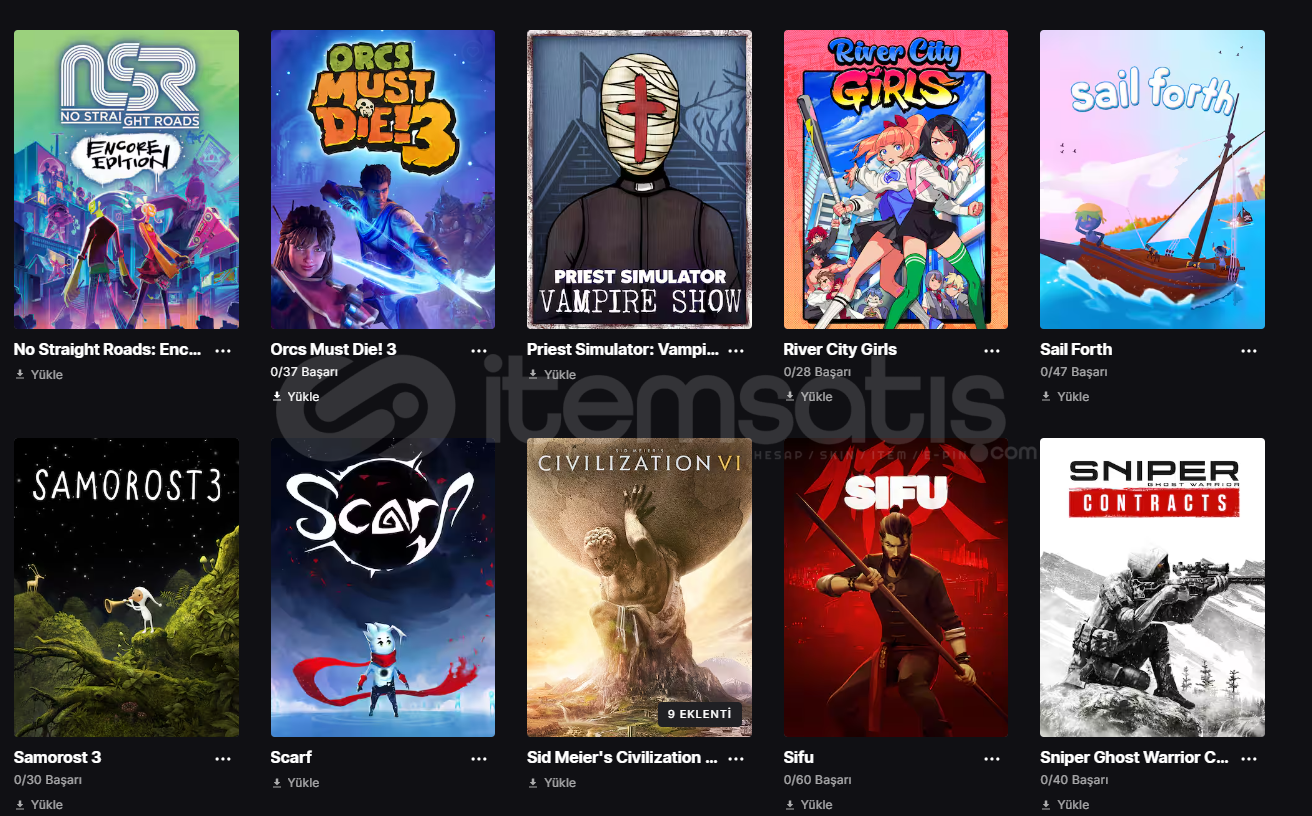
Task: Open the River City Girls cover art
Action: 896,179
